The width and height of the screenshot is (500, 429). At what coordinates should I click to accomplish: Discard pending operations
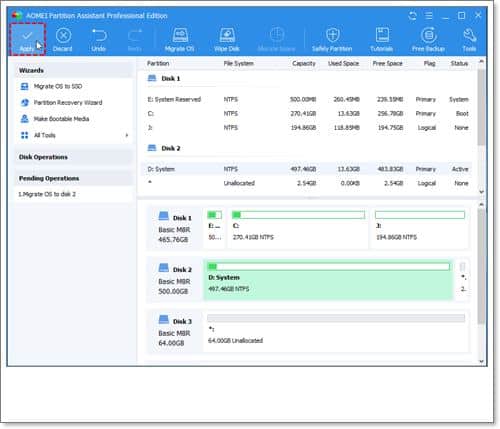click(63, 40)
